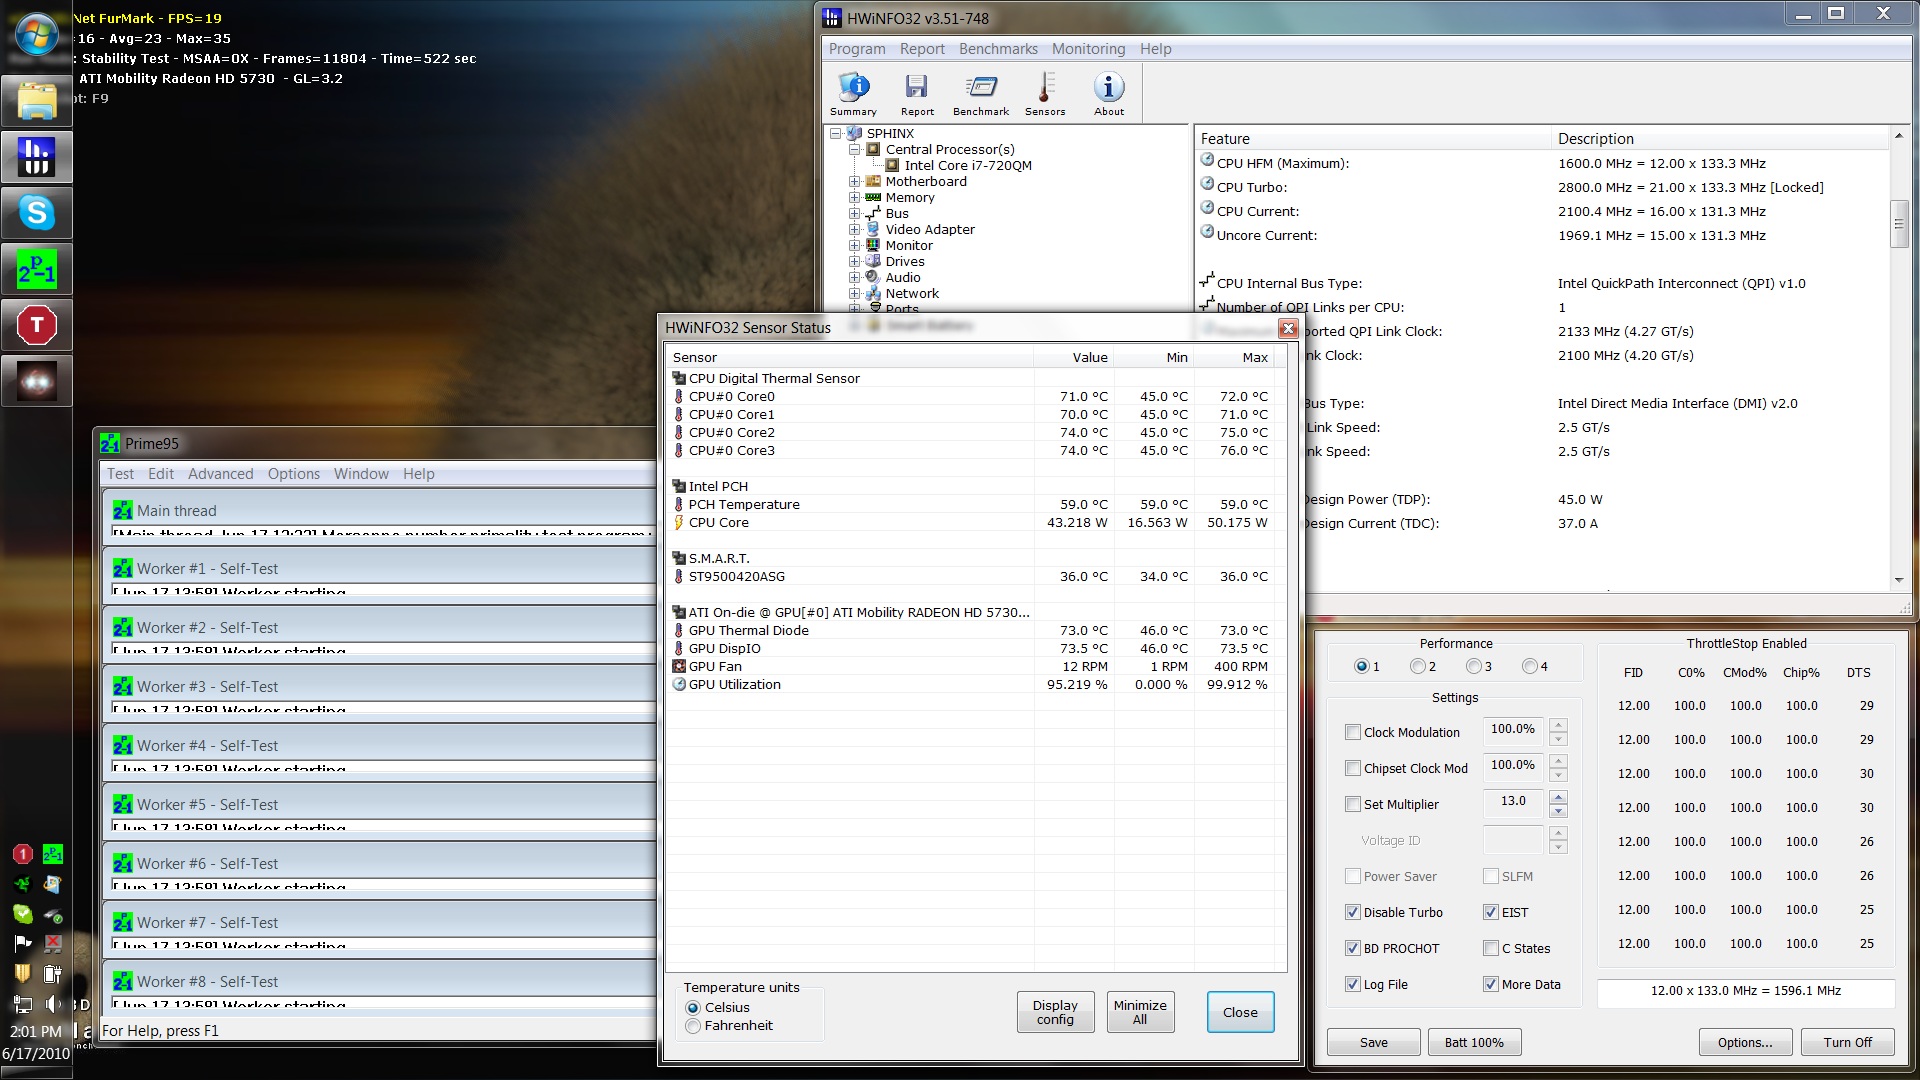Expand the Video Adapter tree node
1920x1080 pixels.
tap(855, 230)
